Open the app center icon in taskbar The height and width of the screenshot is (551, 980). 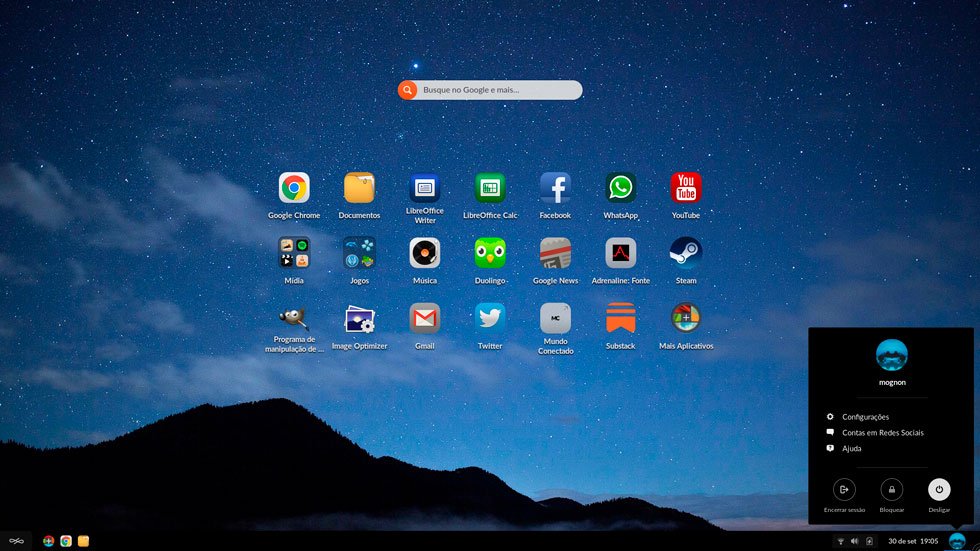tap(48, 541)
